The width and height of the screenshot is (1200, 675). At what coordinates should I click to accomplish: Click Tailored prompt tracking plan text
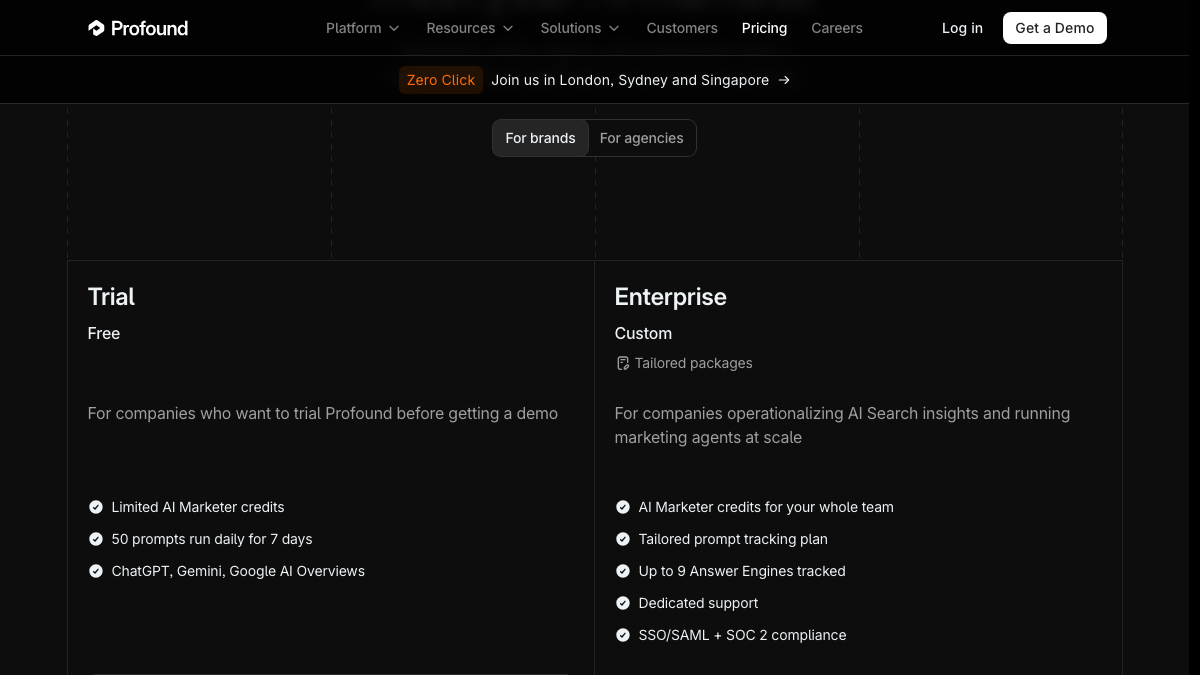click(733, 539)
